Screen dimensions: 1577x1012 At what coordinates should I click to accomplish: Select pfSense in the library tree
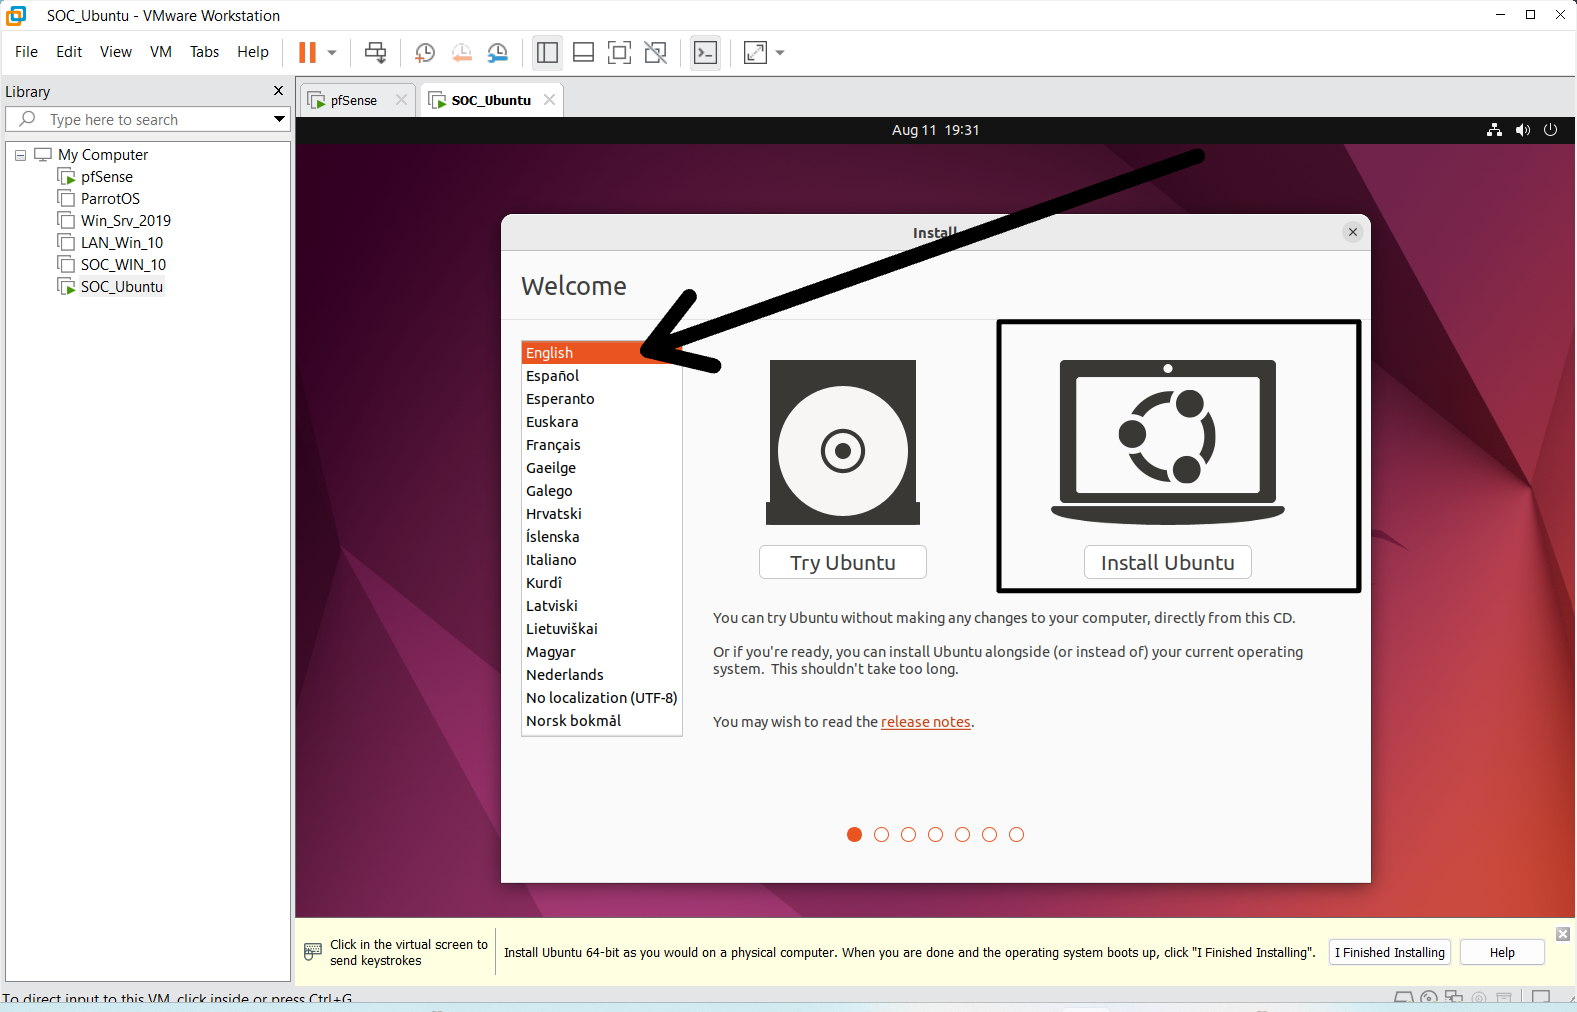point(106,177)
